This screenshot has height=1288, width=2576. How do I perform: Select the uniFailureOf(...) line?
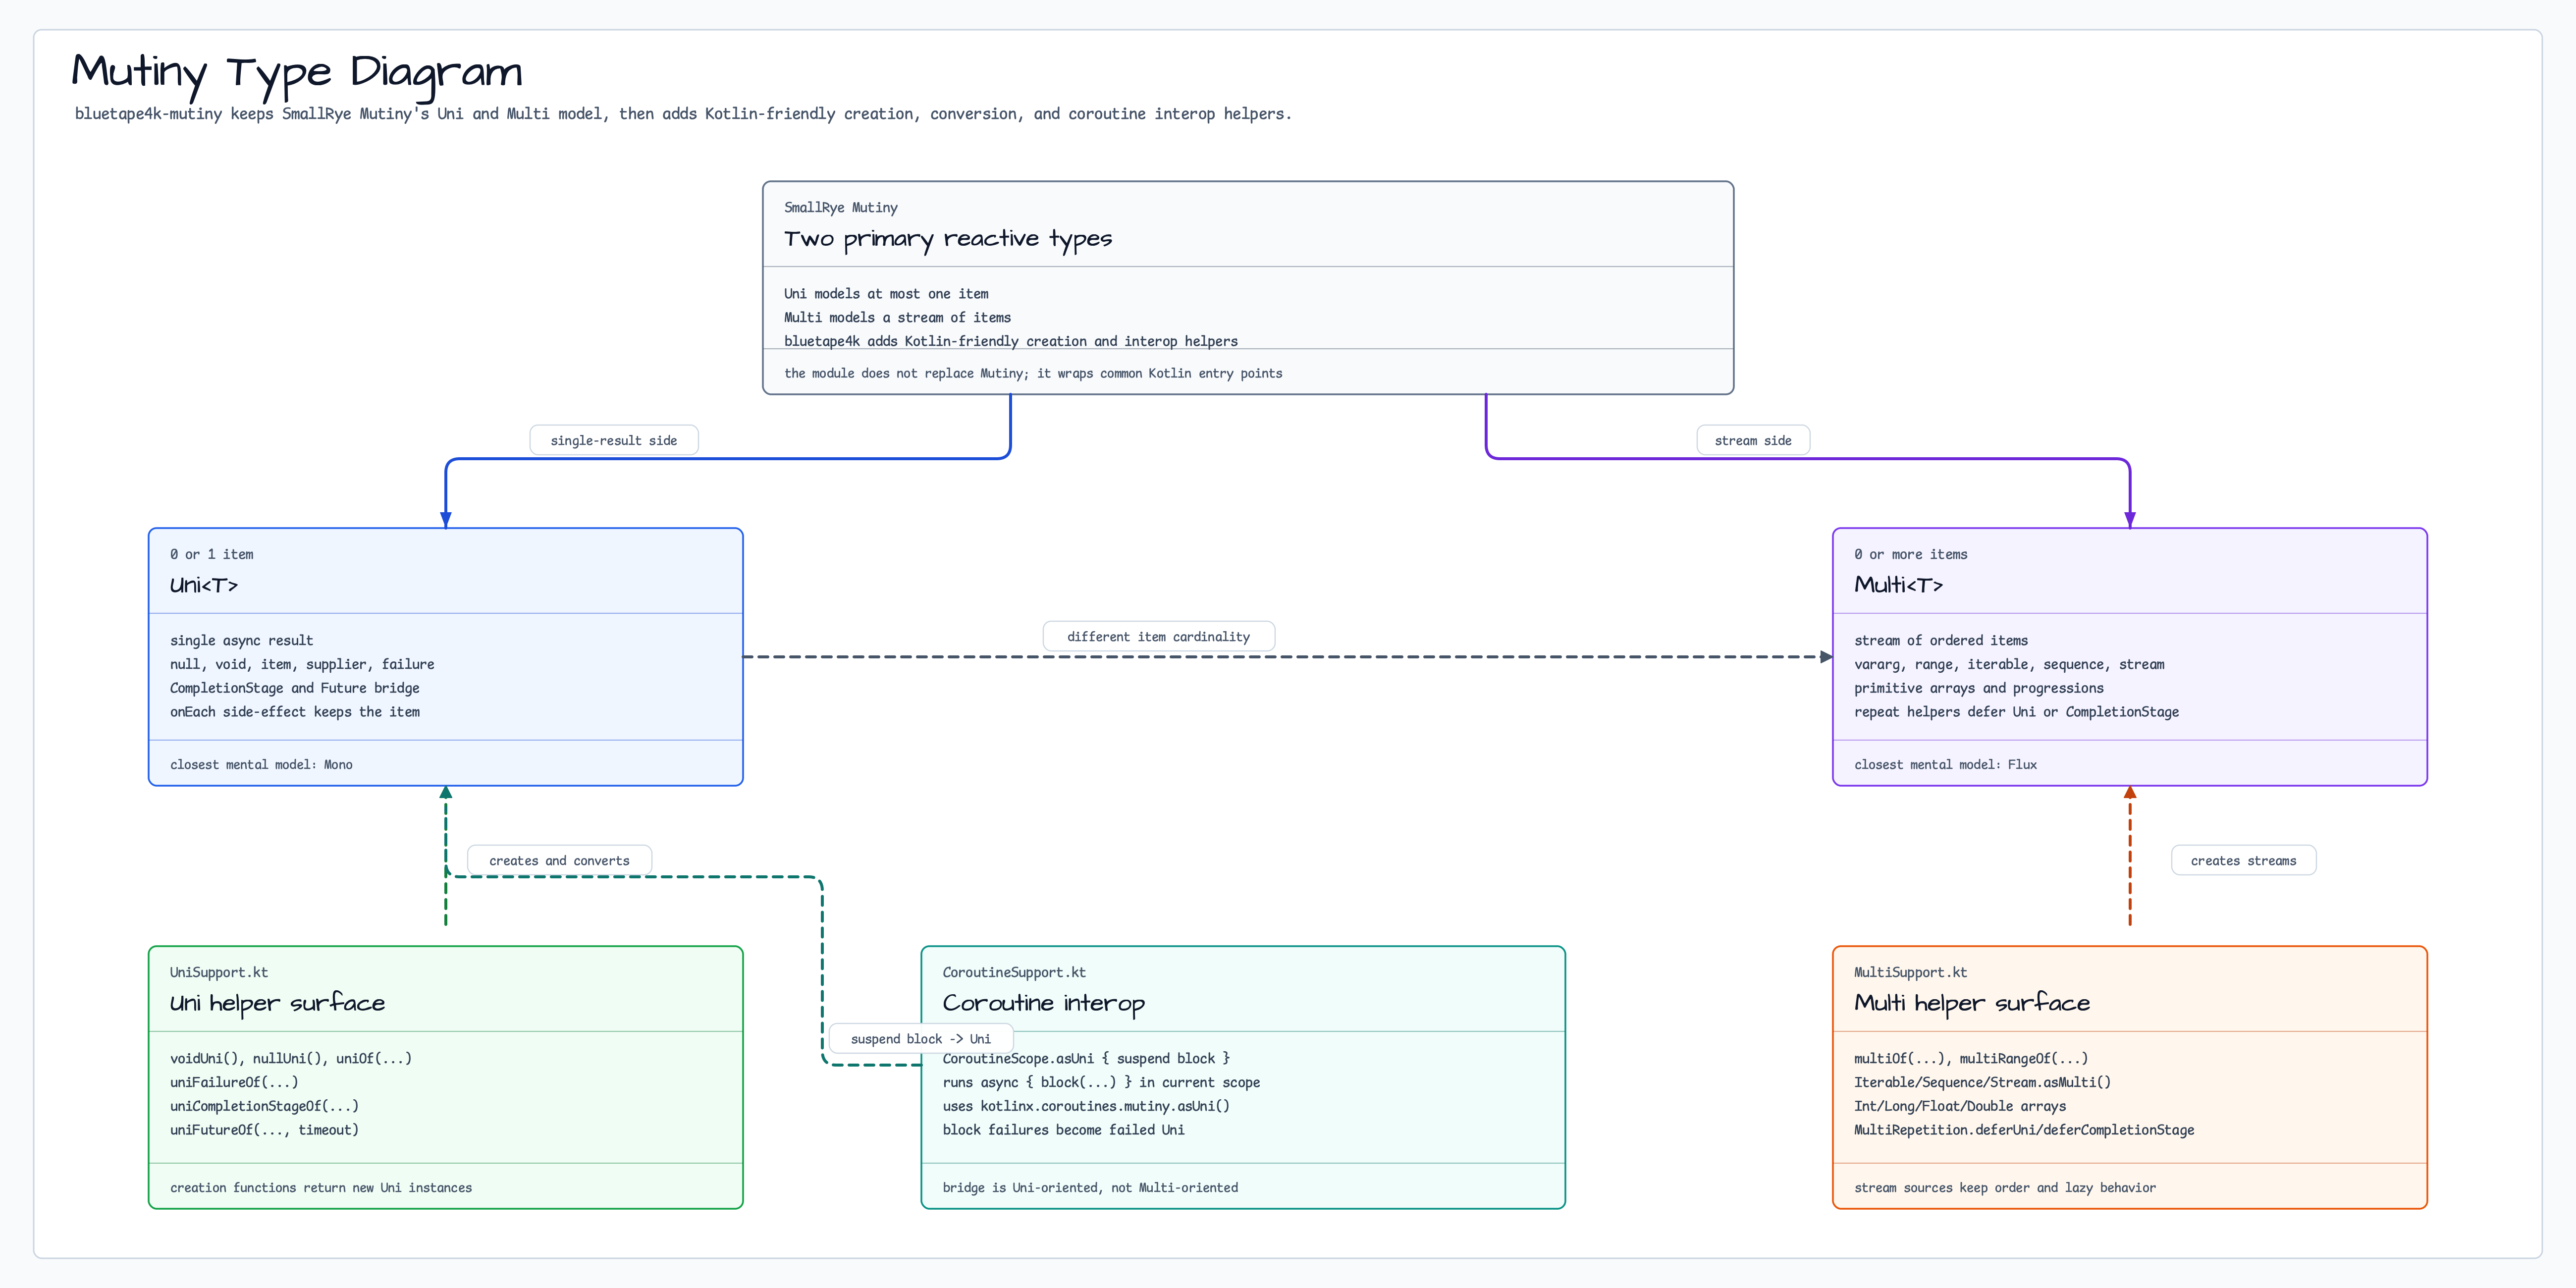coord(234,1083)
